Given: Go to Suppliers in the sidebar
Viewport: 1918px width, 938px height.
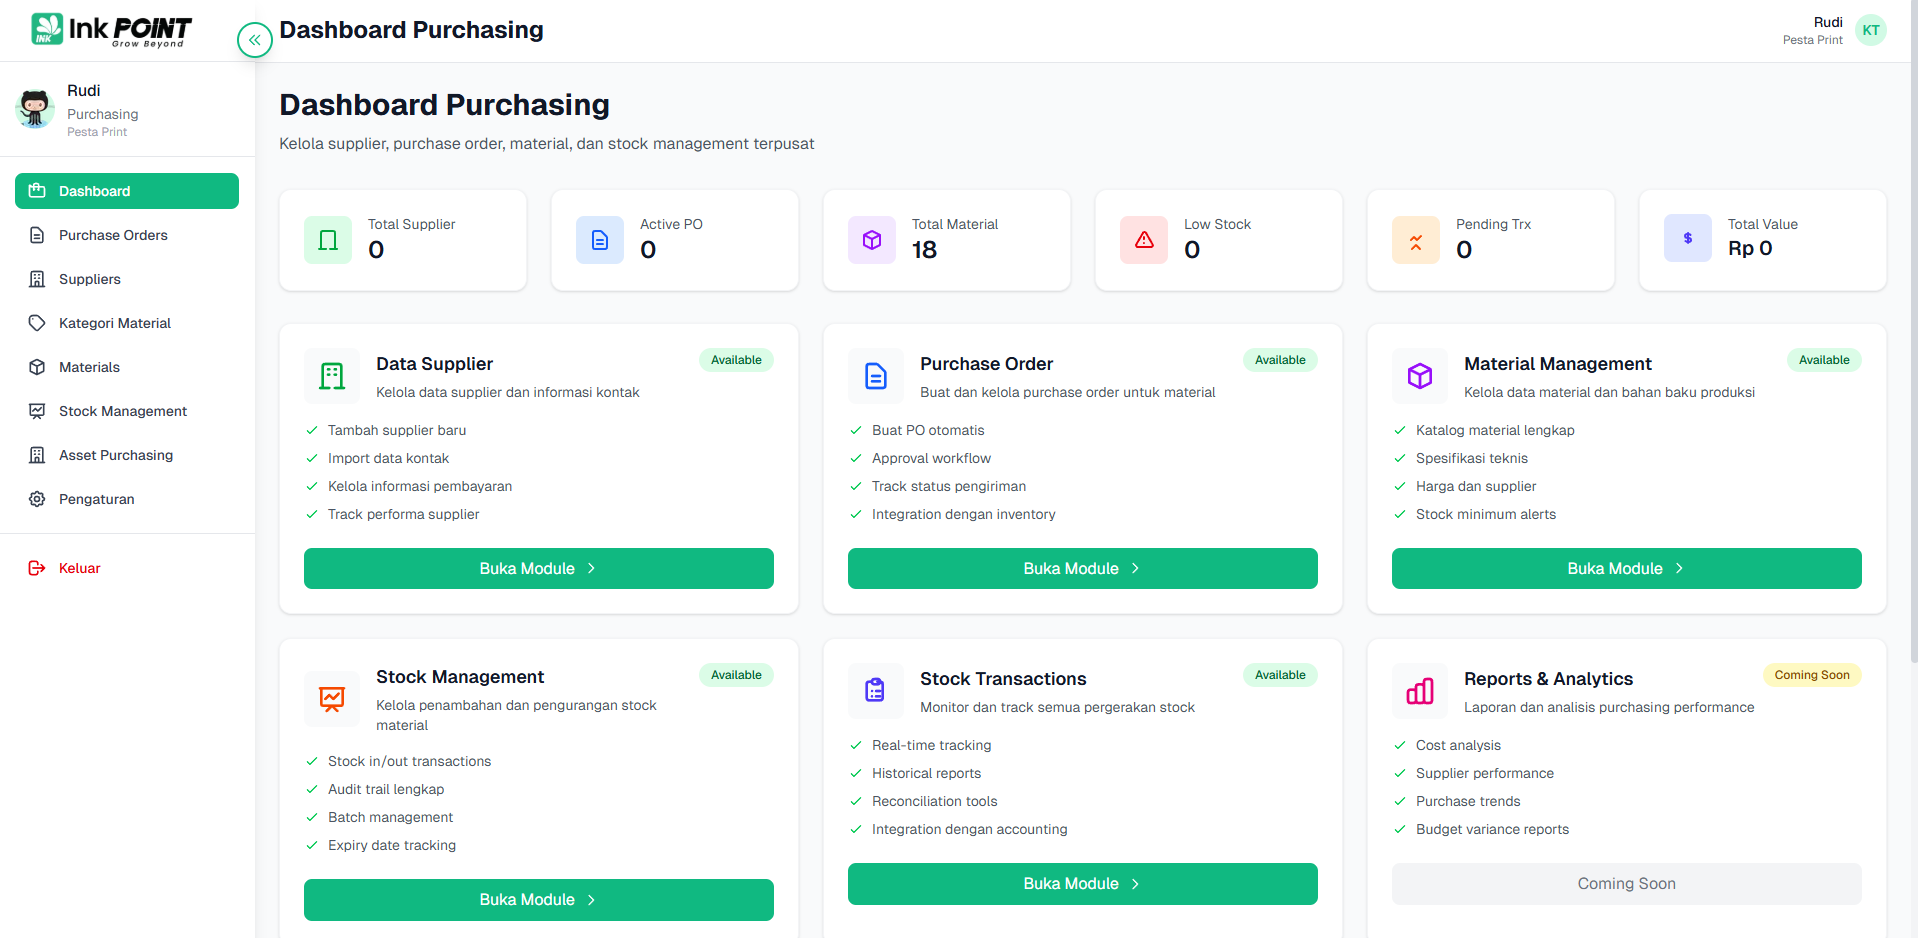Looking at the screenshot, I should tap(90, 279).
